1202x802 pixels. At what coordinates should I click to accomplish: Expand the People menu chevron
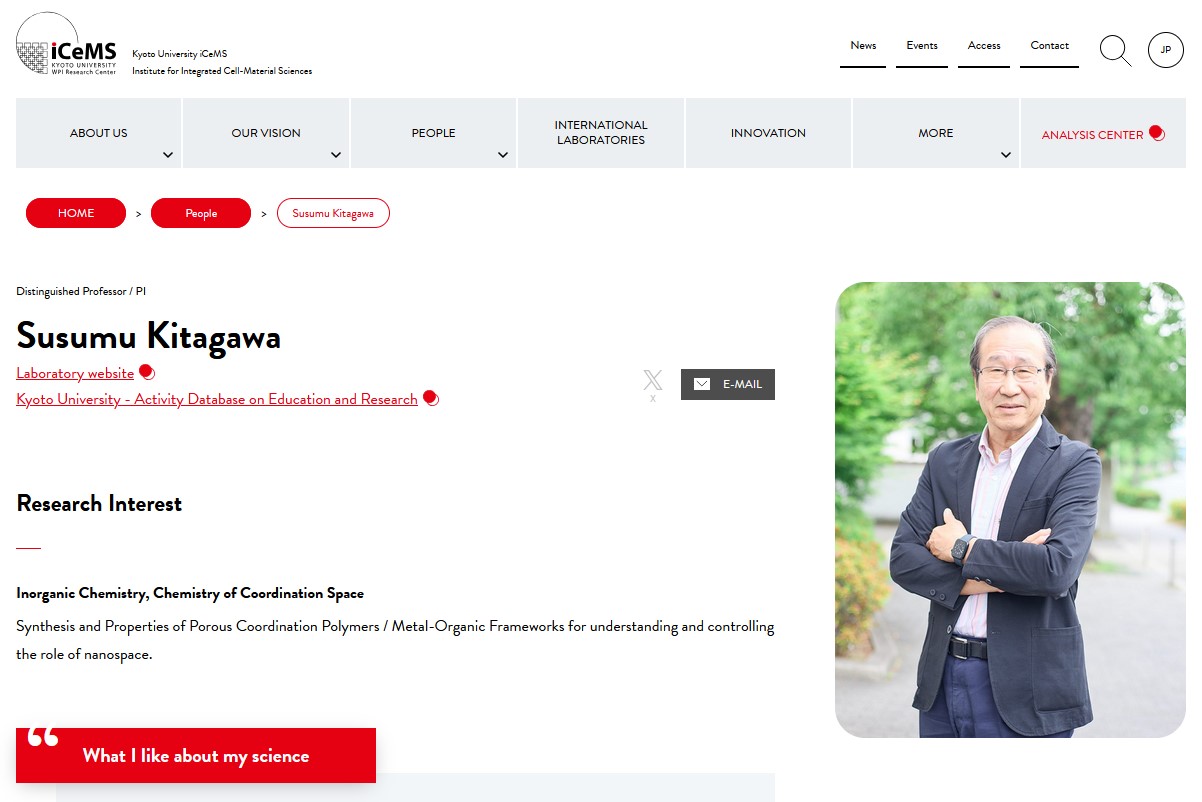coord(503,155)
